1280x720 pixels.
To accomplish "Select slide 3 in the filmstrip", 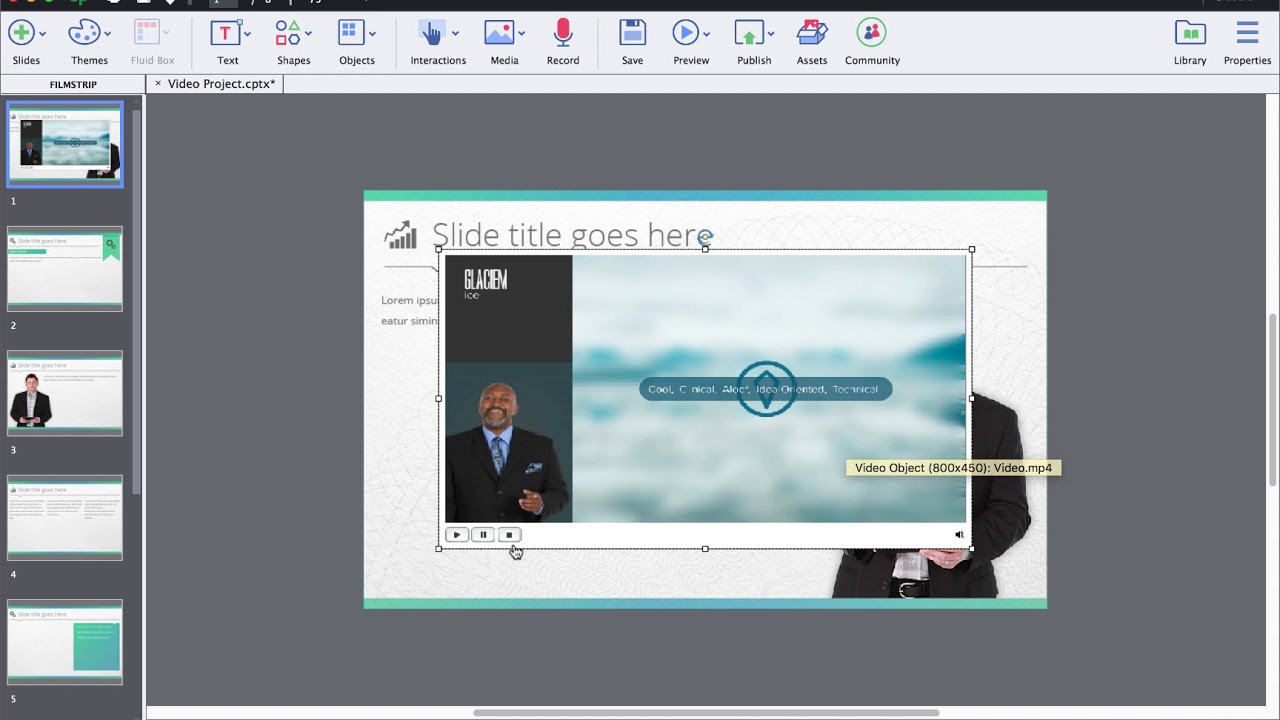I will pyautogui.click(x=64, y=393).
